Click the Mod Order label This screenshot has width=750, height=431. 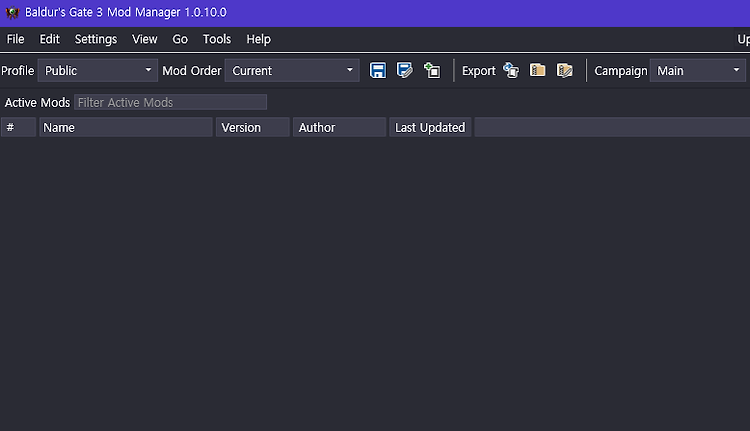click(x=192, y=71)
